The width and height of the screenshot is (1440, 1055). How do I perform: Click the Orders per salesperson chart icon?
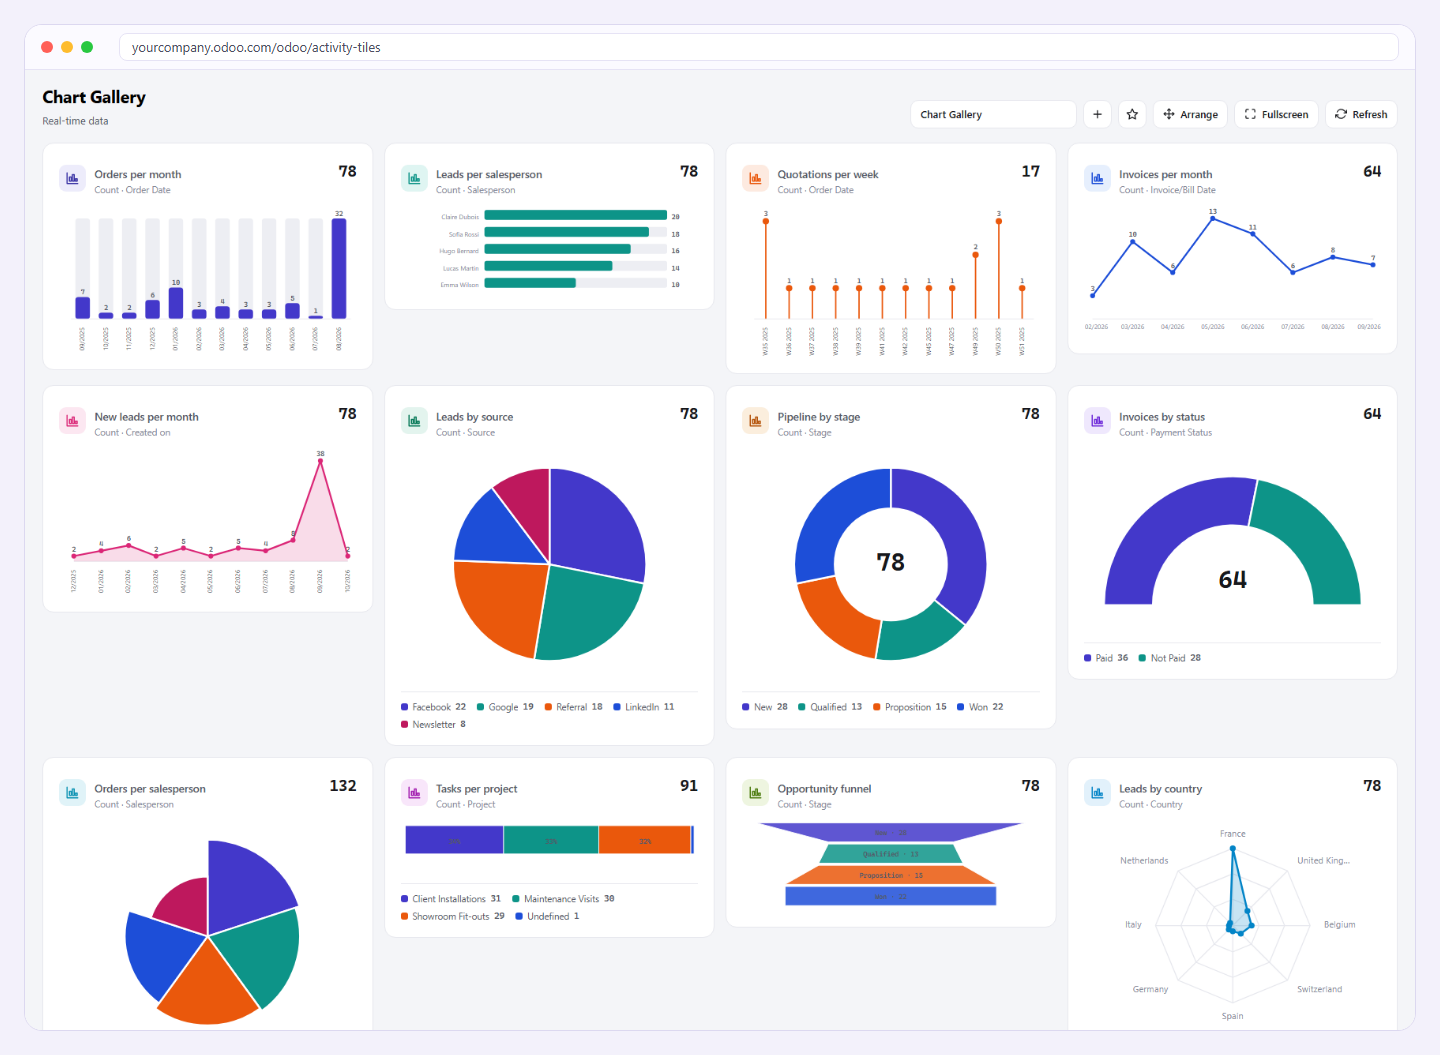pyautogui.click(x=72, y=793)
